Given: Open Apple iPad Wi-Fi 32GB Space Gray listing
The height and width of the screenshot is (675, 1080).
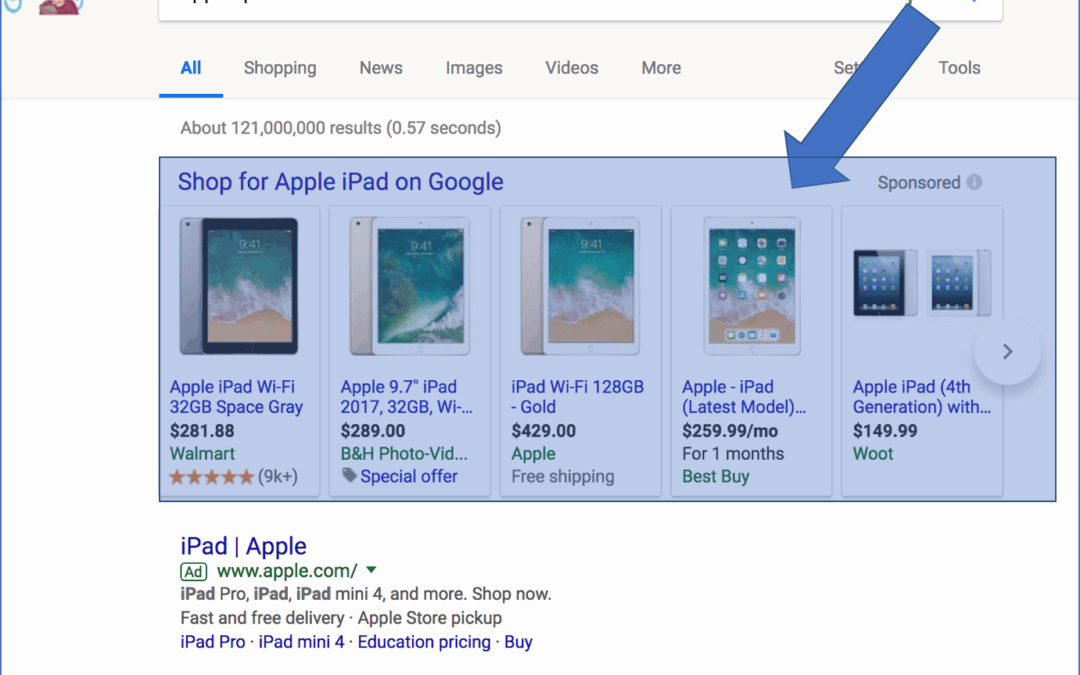Looking at the screenshot, I should click(x=236, y=397).
